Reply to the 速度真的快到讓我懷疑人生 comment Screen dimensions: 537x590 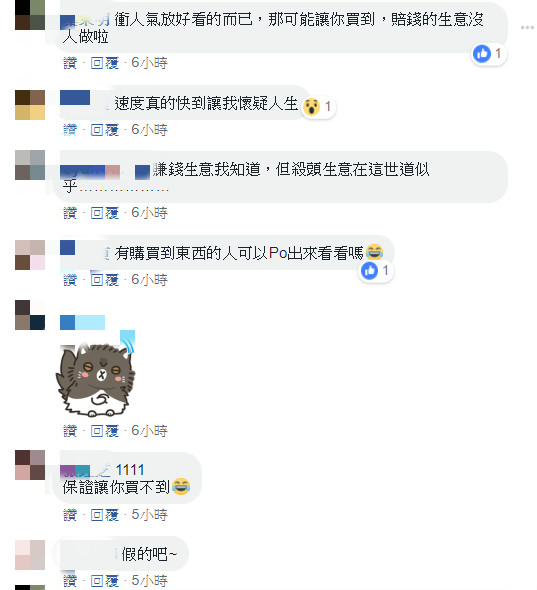coord(105,130)
